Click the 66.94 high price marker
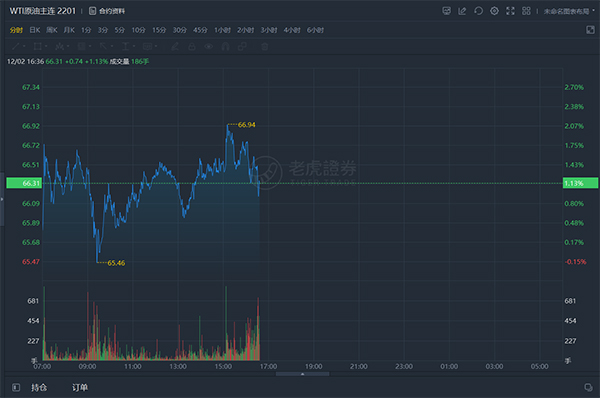The image size is (600, 398). [246, 125]
